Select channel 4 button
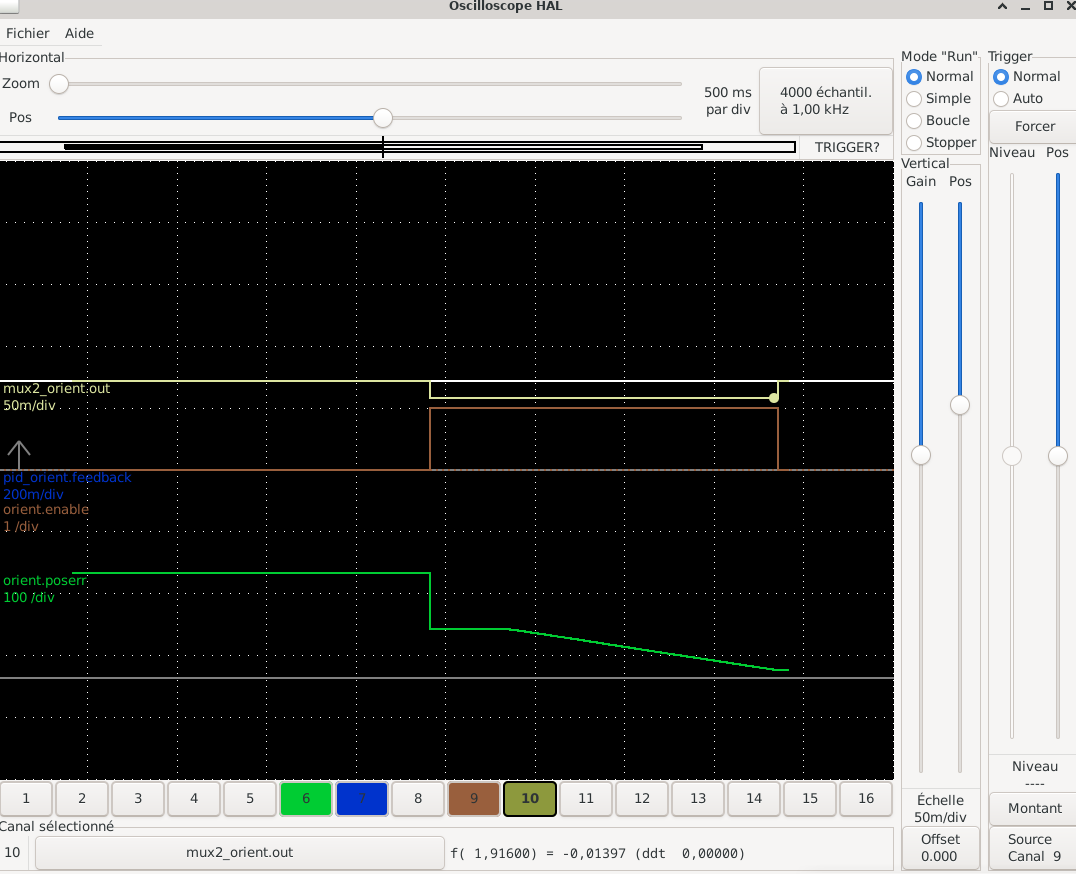 [x=194, y=799]
